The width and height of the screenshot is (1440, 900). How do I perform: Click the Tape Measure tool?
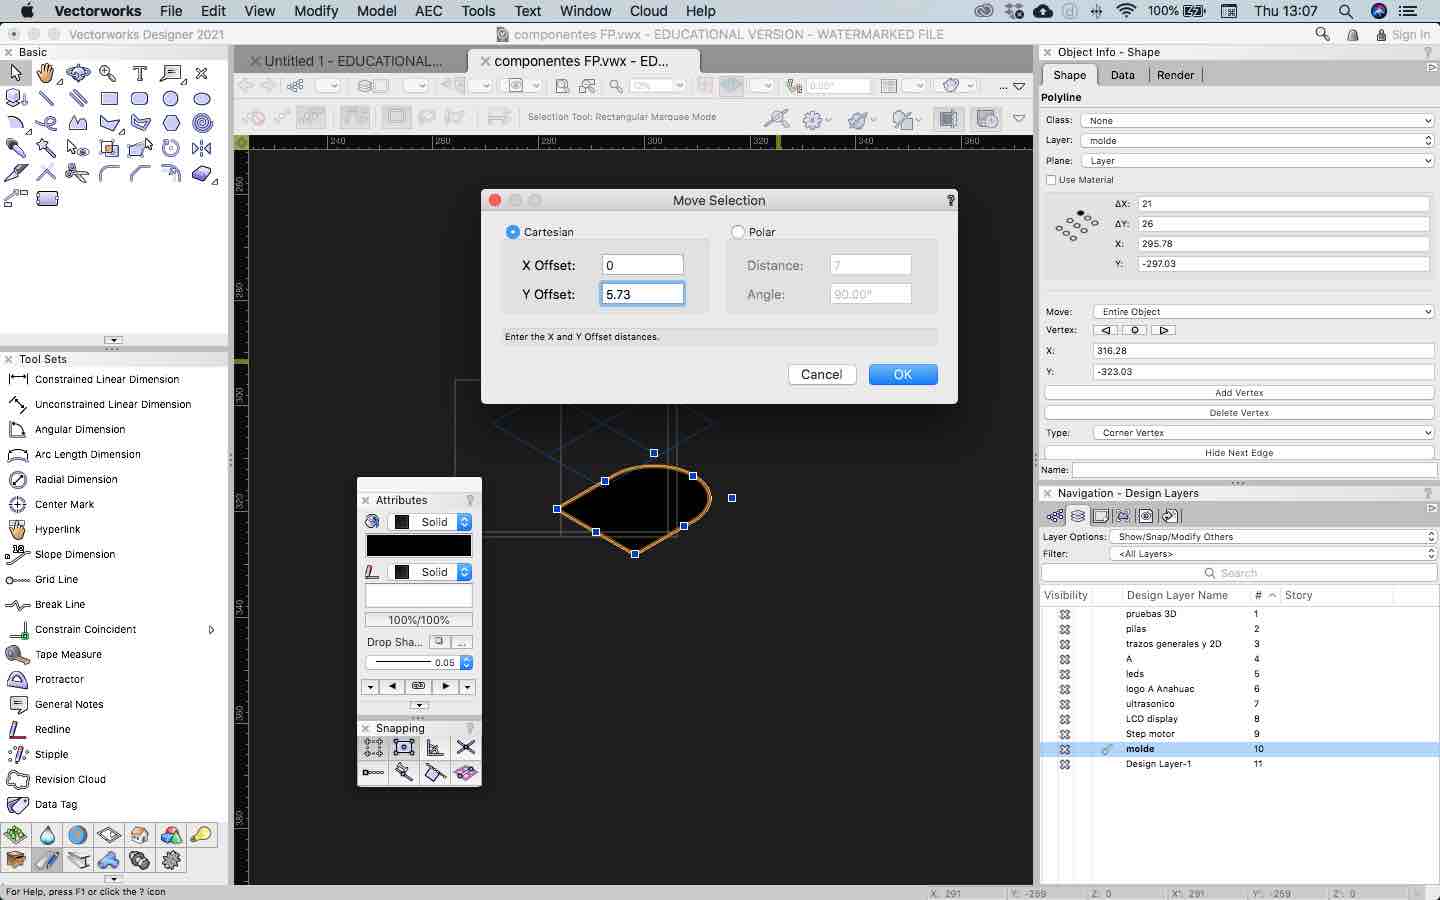pyautogui.click(x=68, y=654)
